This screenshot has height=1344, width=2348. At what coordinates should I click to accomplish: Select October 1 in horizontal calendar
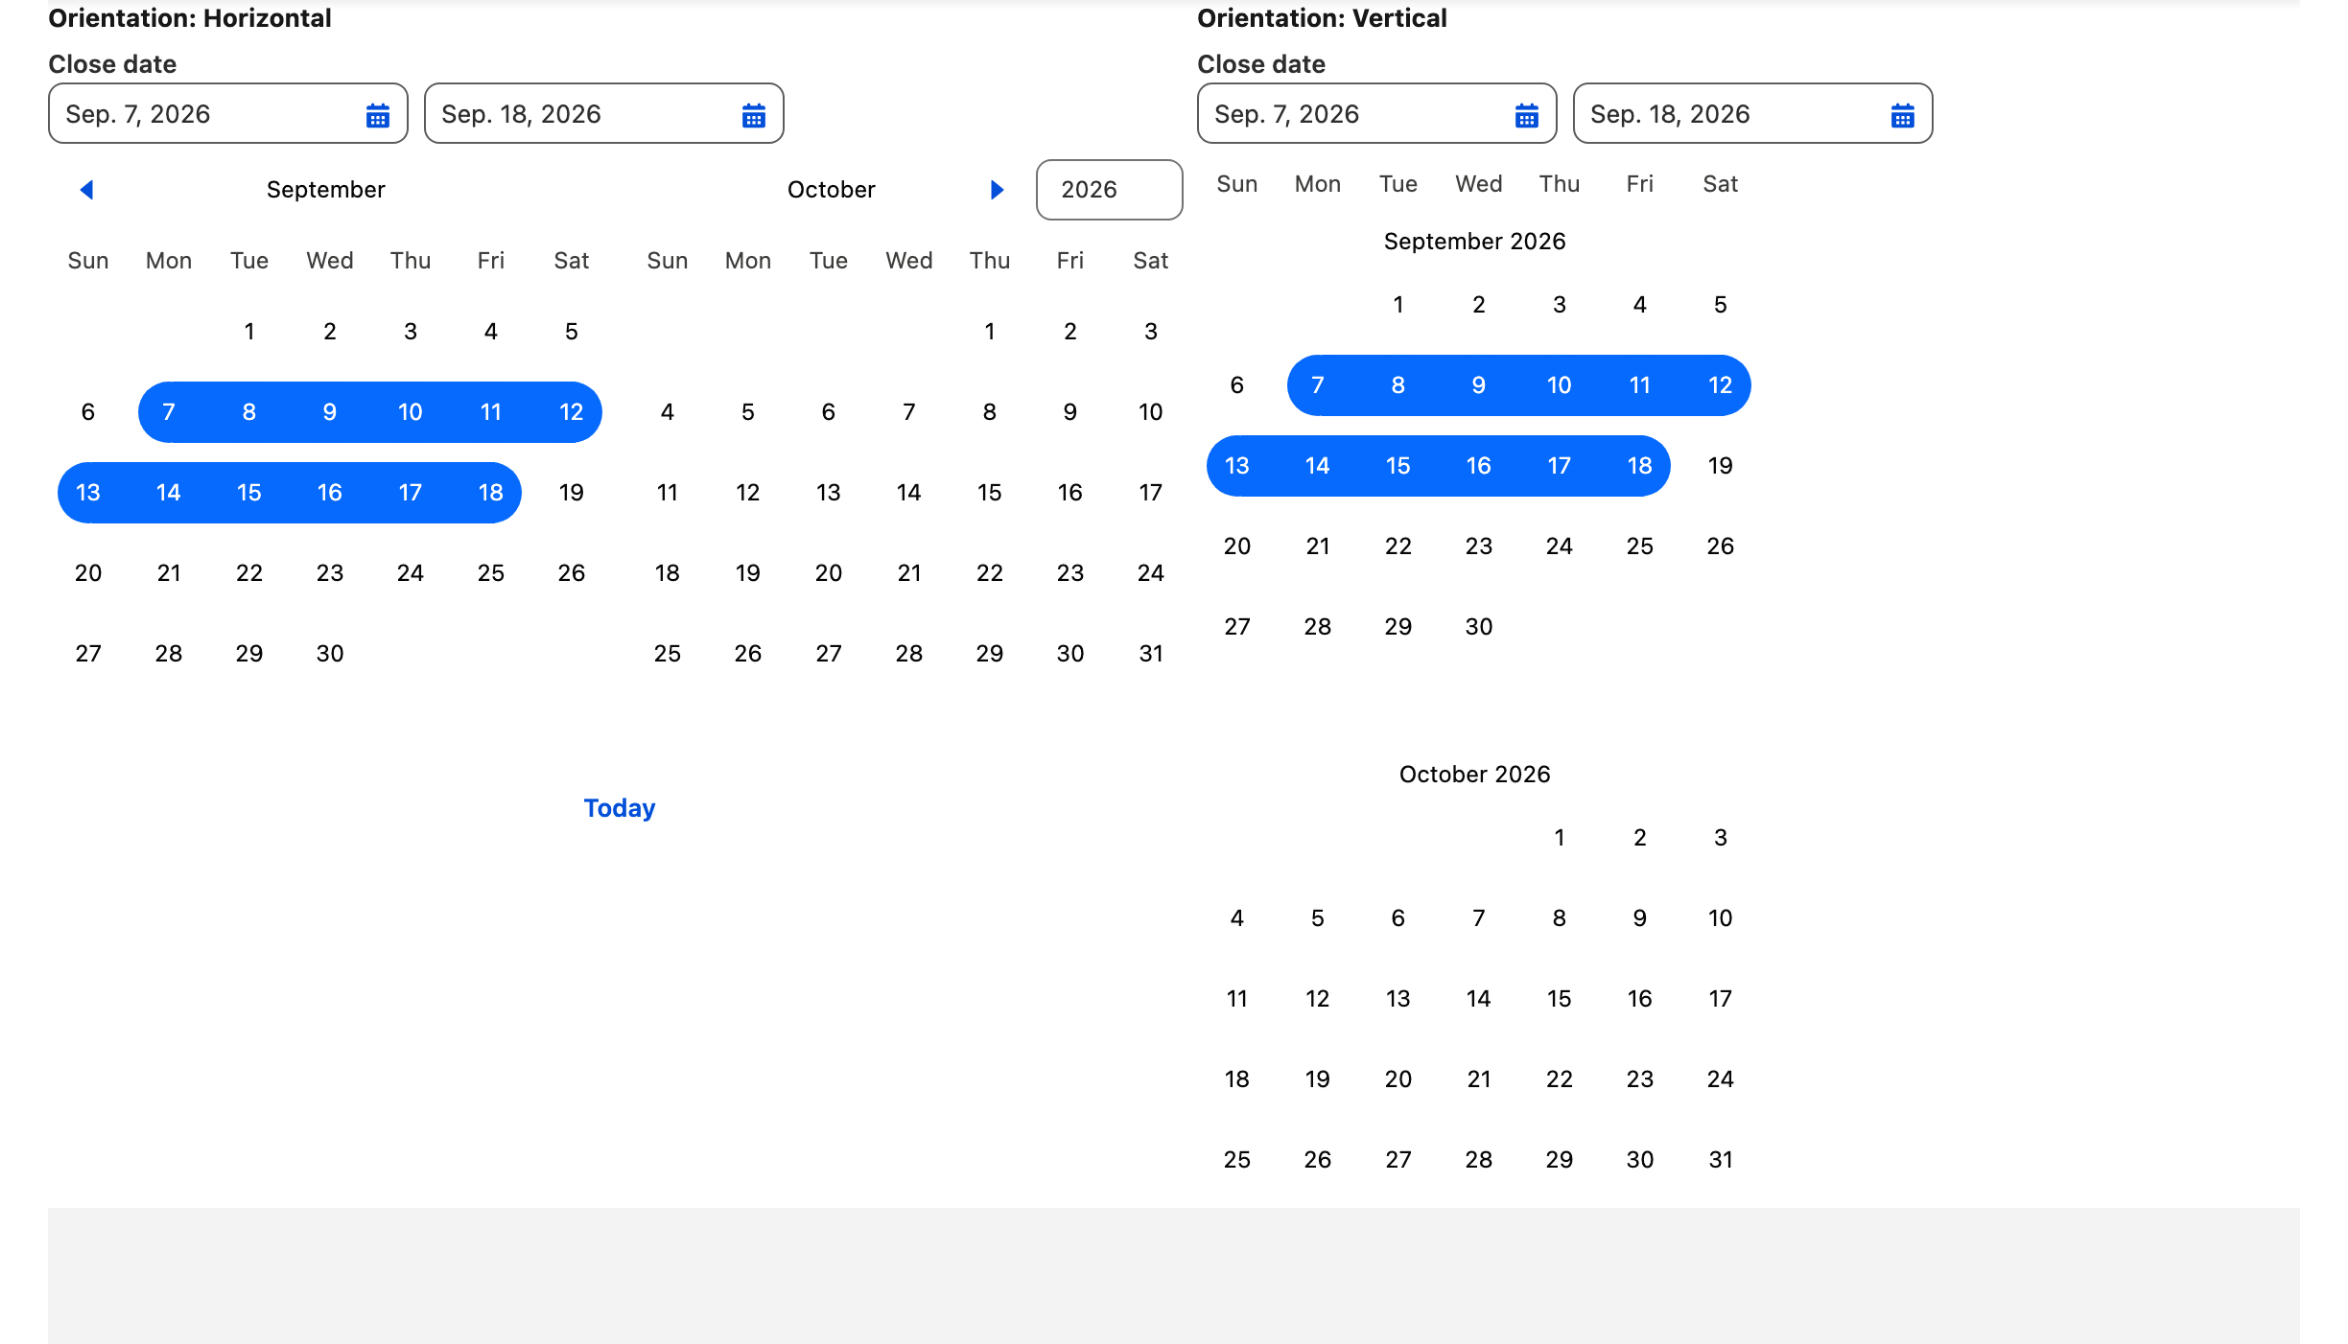pos(989,332)
